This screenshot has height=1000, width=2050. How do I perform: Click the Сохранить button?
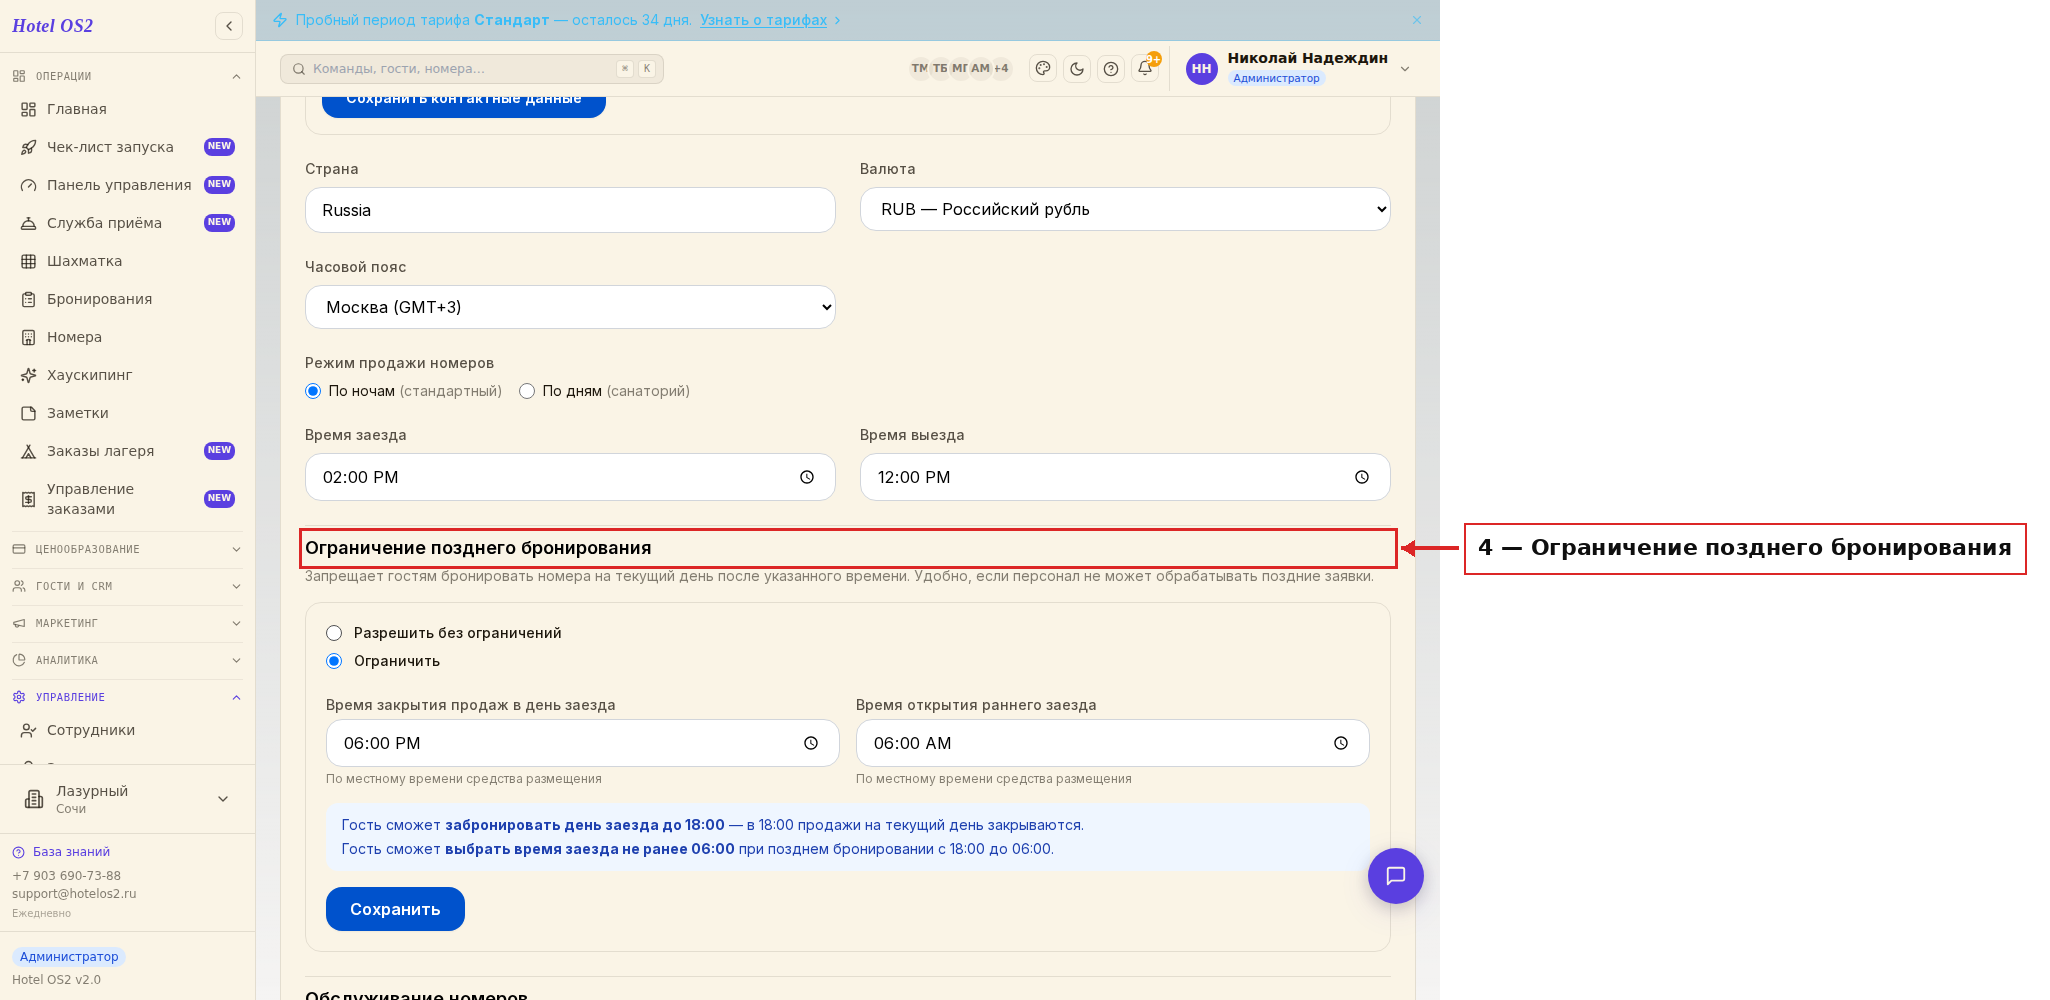(x=395, y=909)
